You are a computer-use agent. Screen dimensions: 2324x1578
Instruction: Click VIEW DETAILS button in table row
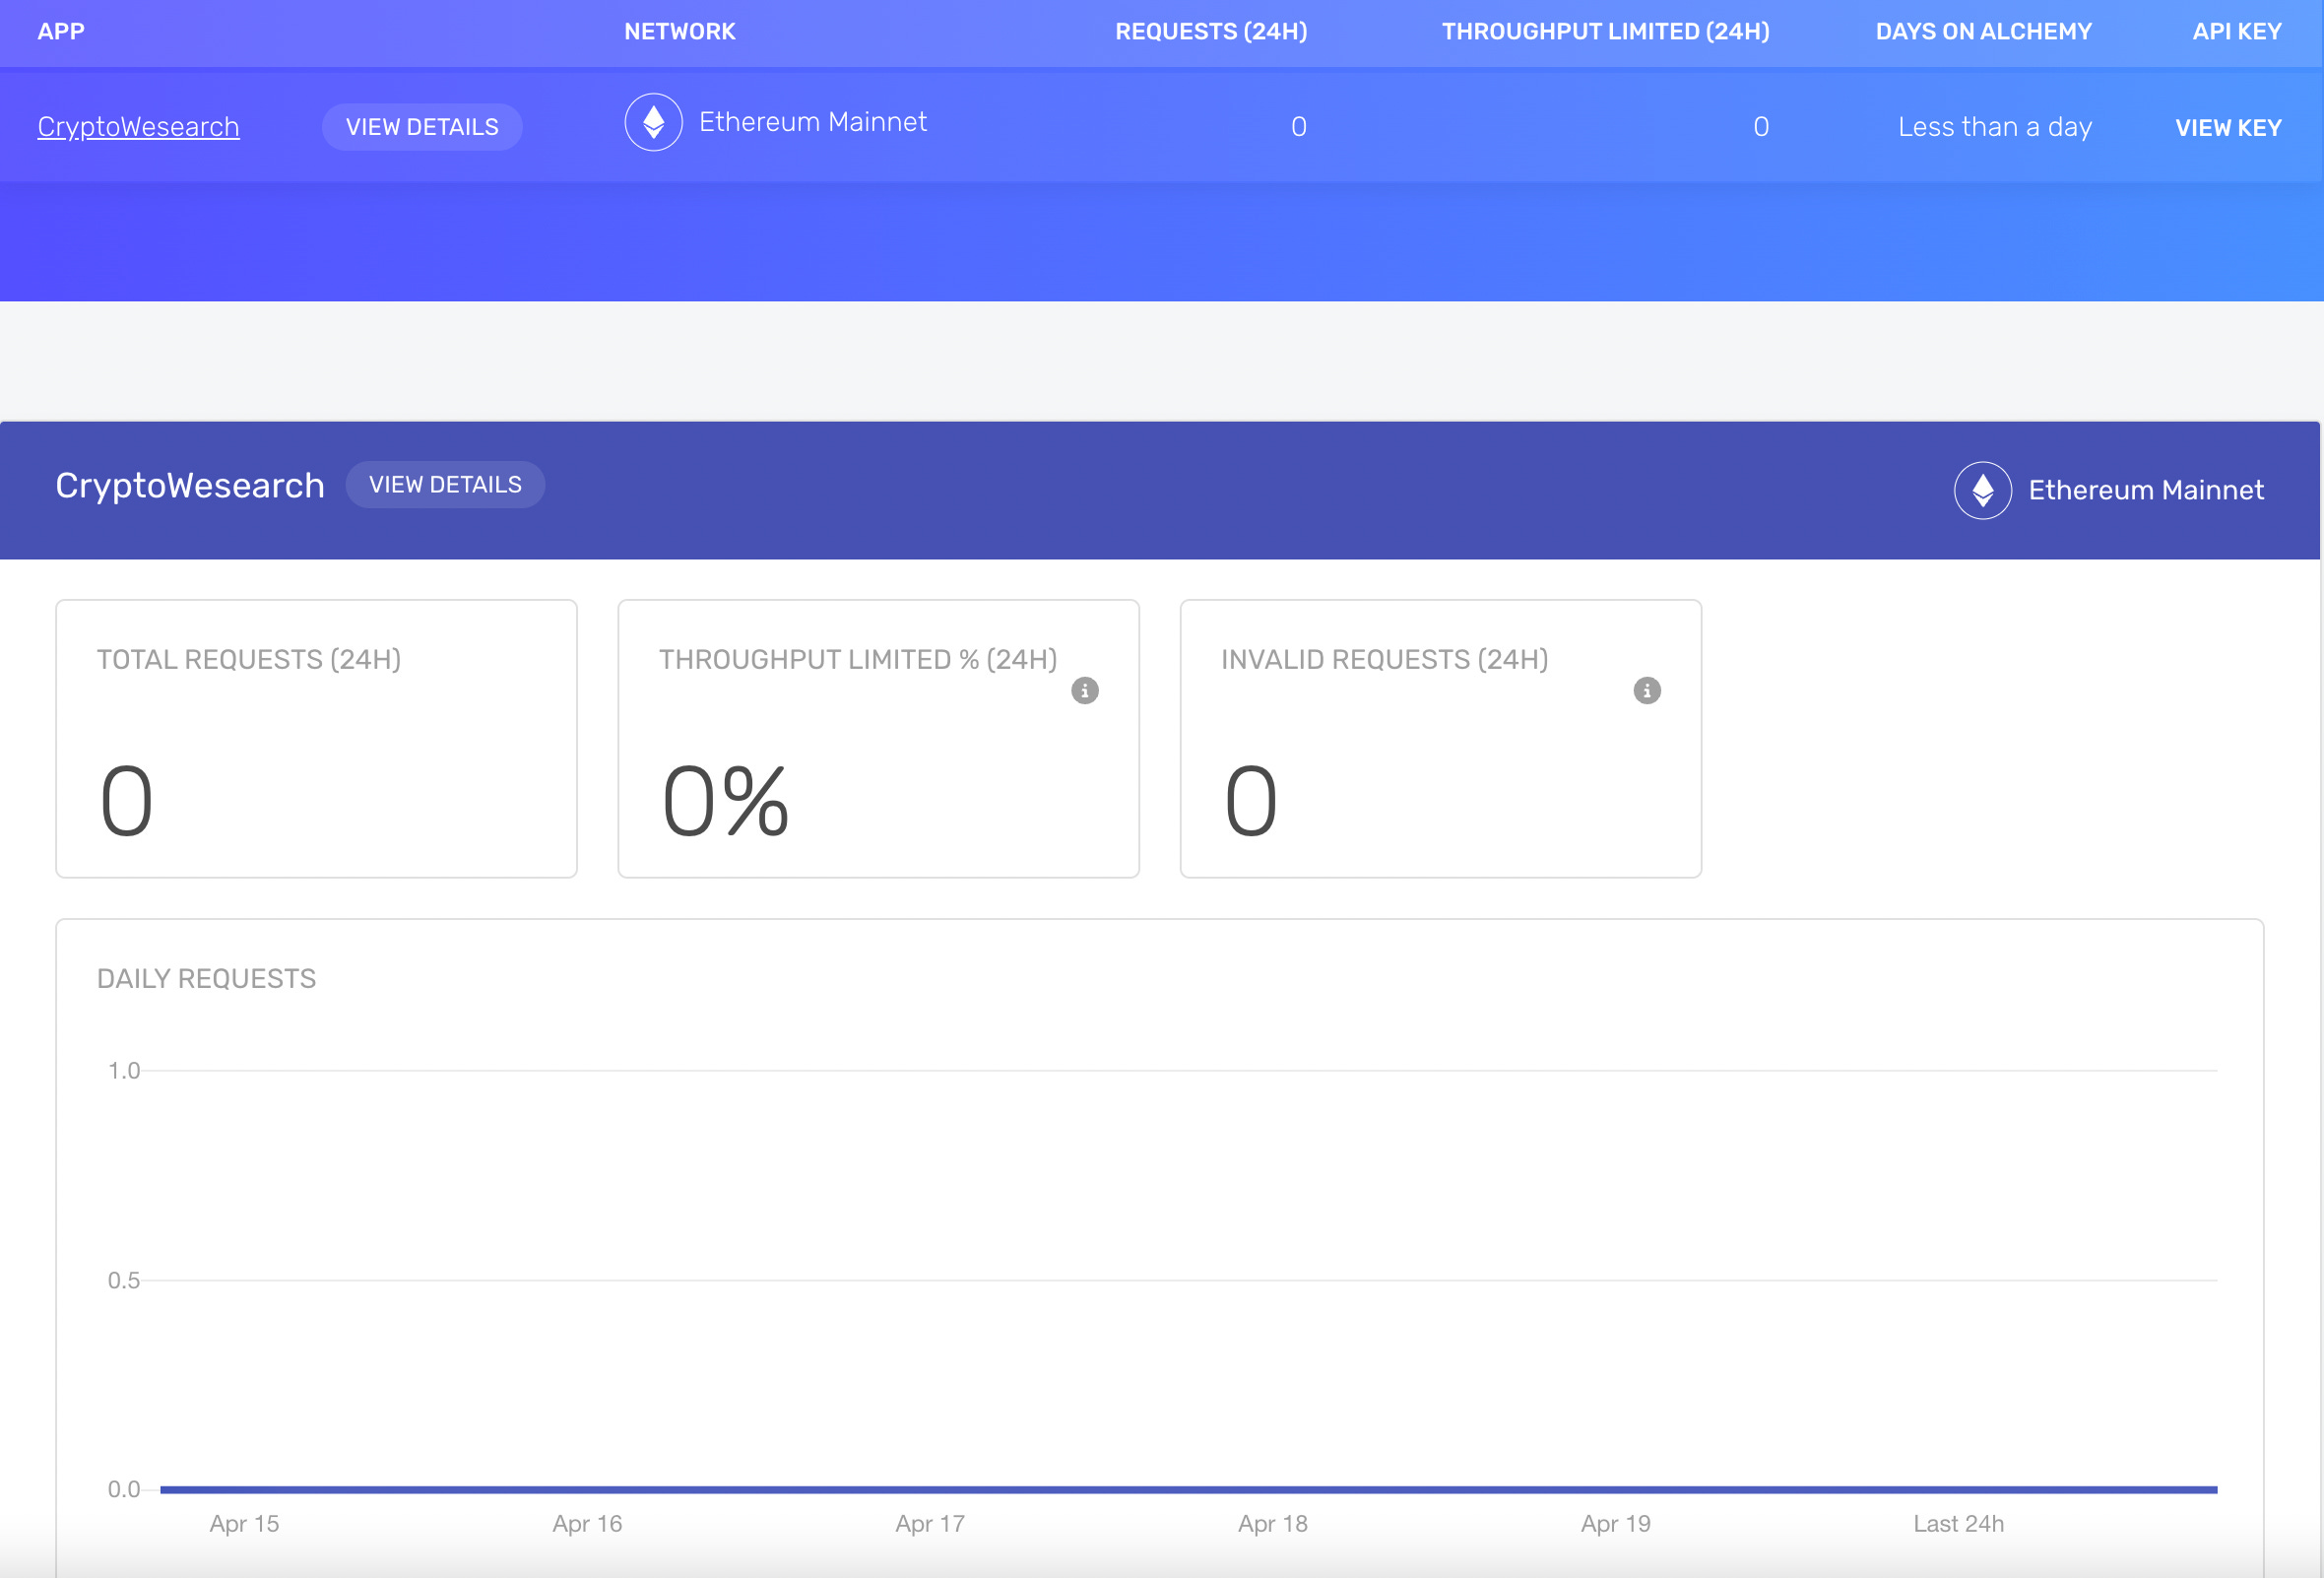tap(421, 127)
